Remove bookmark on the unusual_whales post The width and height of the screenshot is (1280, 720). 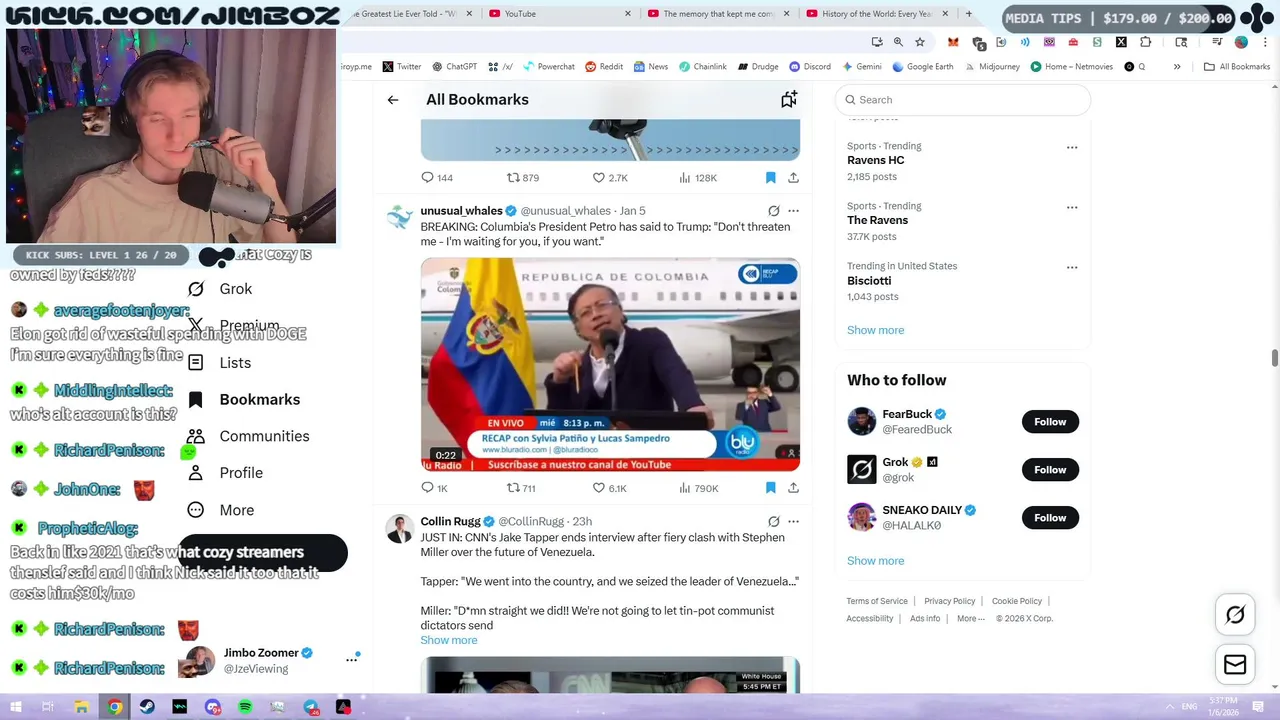coord(770,488)
